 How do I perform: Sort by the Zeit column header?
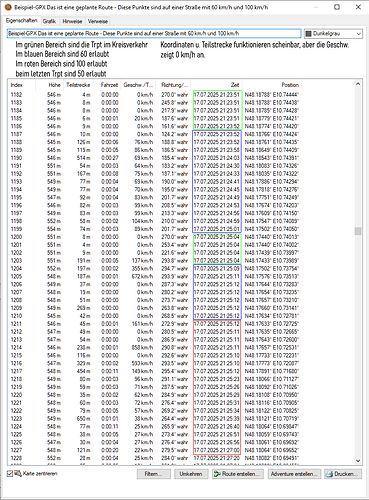217,85
